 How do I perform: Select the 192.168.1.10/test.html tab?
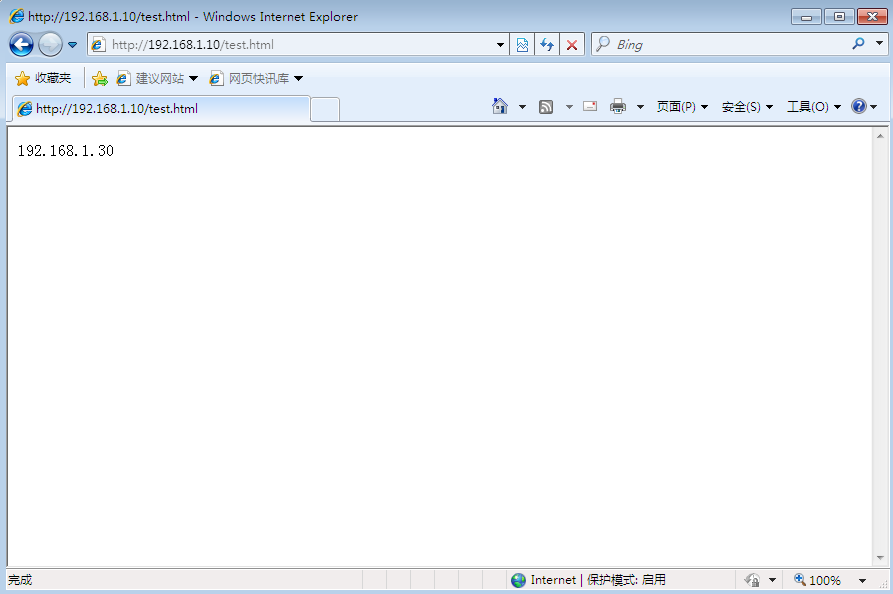[x=161, y=109]
